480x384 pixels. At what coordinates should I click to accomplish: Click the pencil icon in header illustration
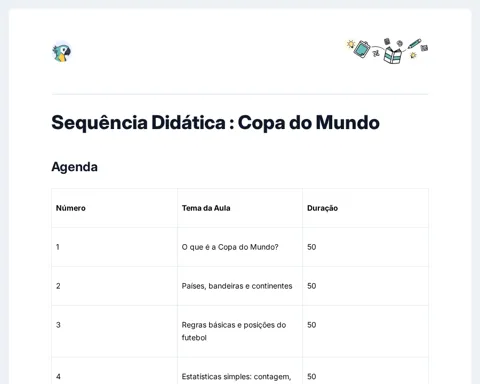pos(414,44)
